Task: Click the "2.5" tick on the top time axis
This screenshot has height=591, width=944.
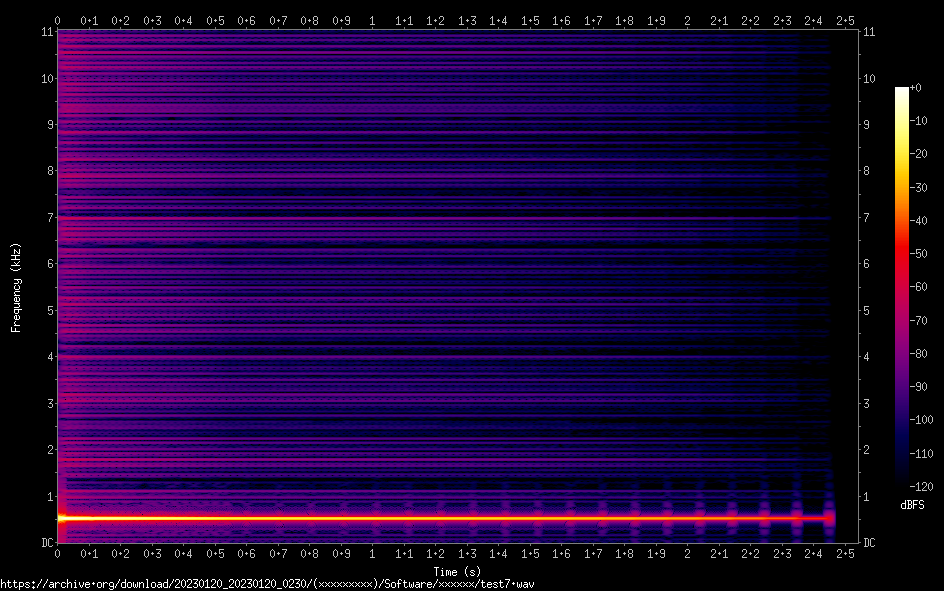Action: click(x=844, y=20)
